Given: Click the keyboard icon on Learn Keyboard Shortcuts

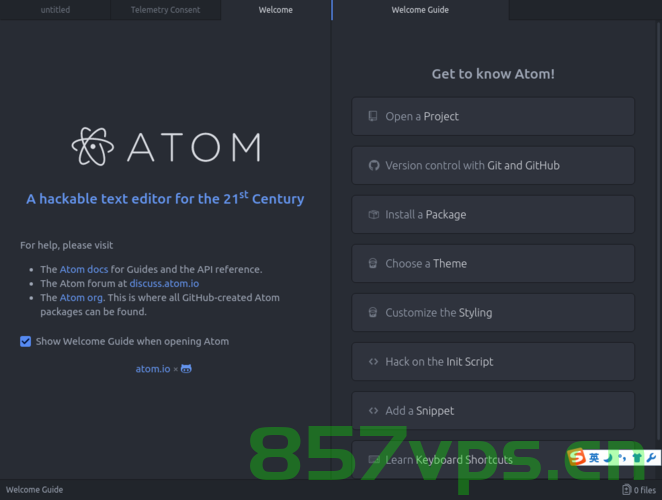Looking at the screenshot, I should pos(374,459).
